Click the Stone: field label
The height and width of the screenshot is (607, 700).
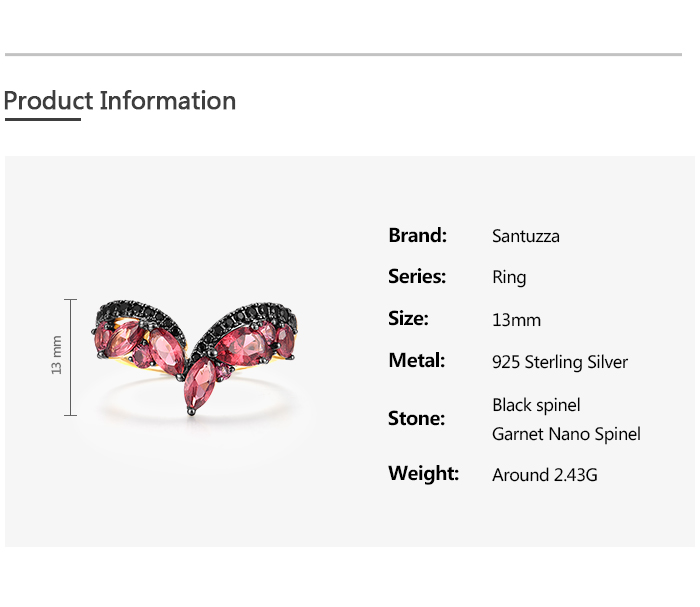coord(416,418)
